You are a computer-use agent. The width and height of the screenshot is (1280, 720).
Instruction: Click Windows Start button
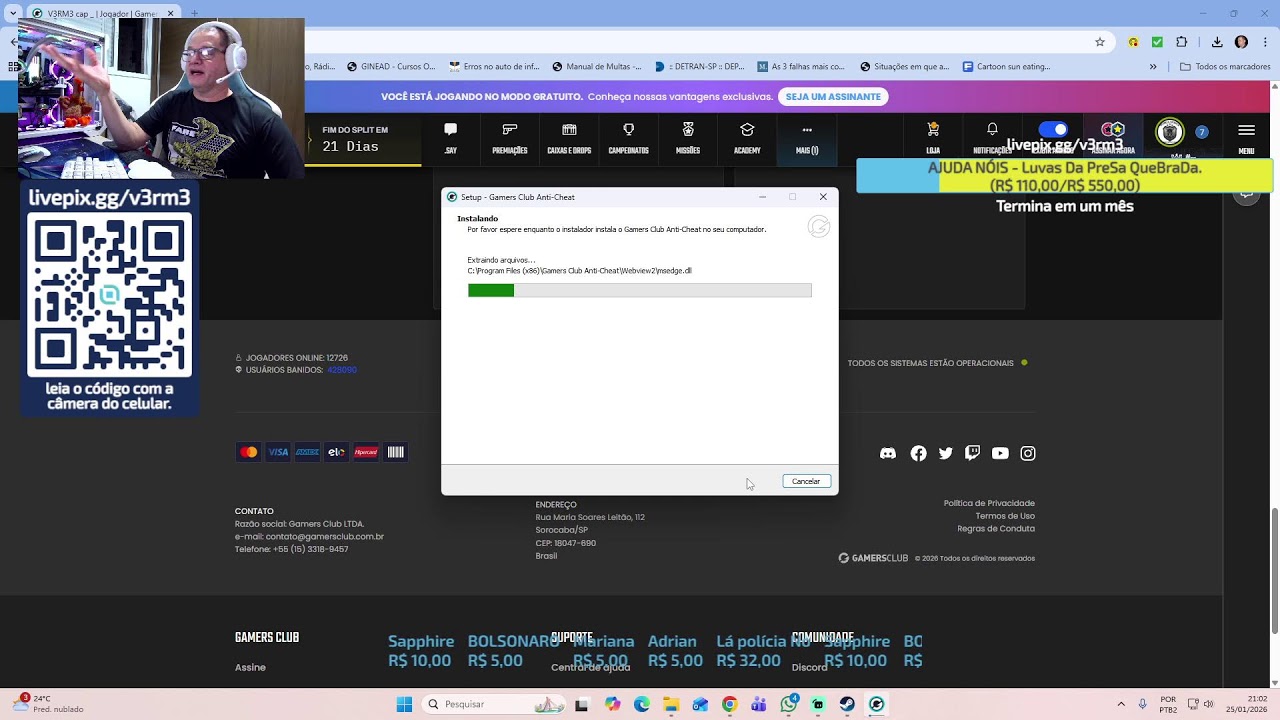click(404, 704)
